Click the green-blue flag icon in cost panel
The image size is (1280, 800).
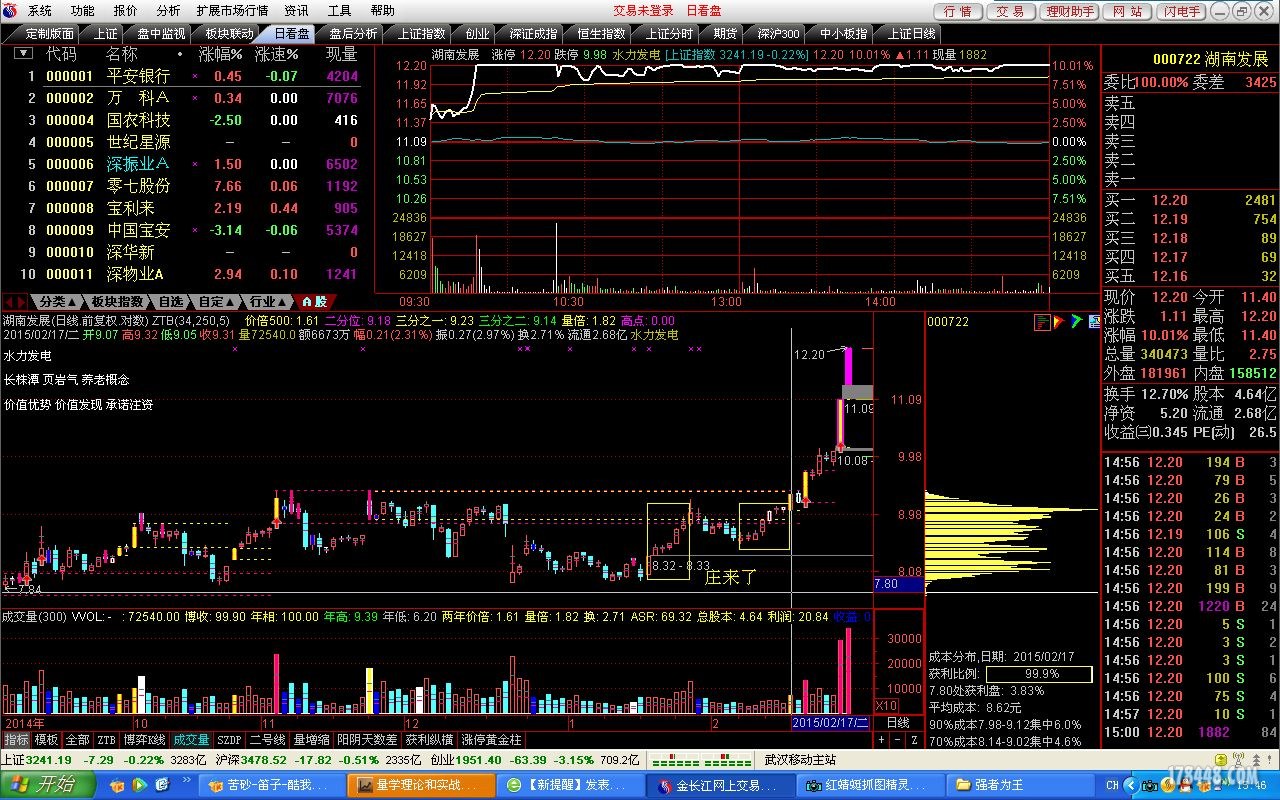click(x=1076, y=321)
